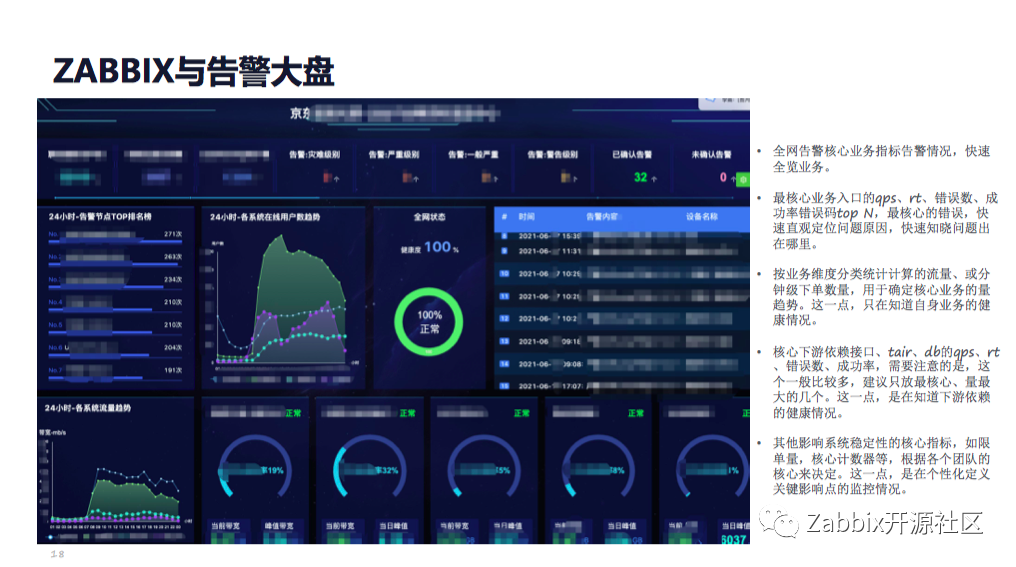Image resolution: width=1016 pixels, height=567 pixels.
Task: Select the No.7 entry with 191次
Action: click(x=115, y=373)
